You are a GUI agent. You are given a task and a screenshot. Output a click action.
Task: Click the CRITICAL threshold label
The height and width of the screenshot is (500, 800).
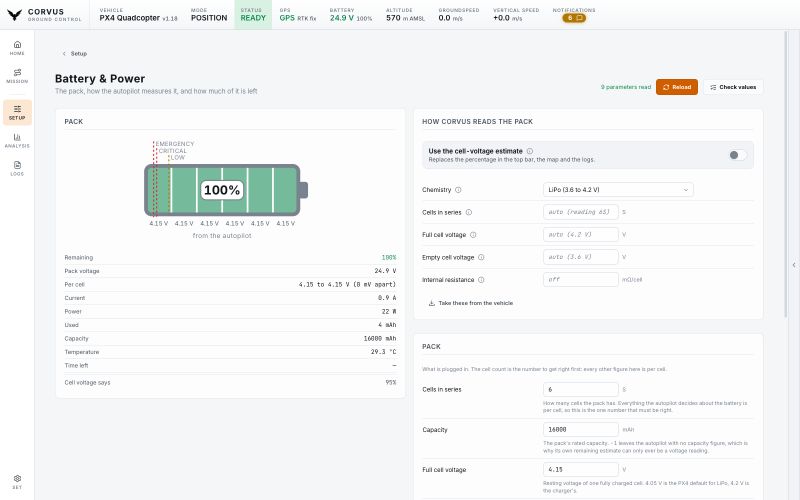click(173, 151)
